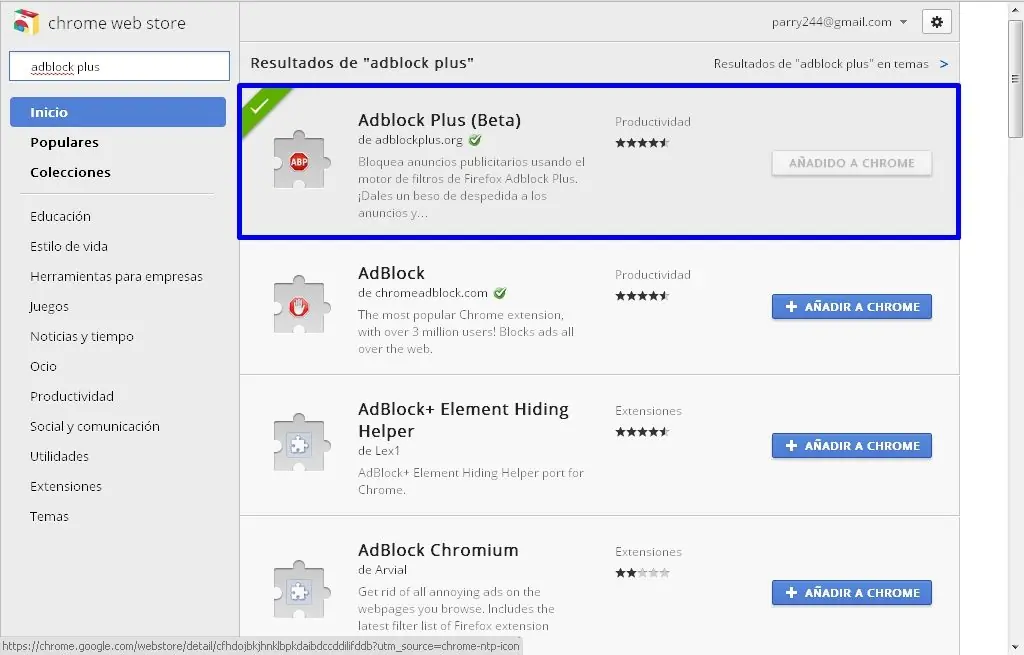Open AdBlock+ Element Hiding Helper title
The width and height of the screenshot is (1024, 655).
point(463,420)
